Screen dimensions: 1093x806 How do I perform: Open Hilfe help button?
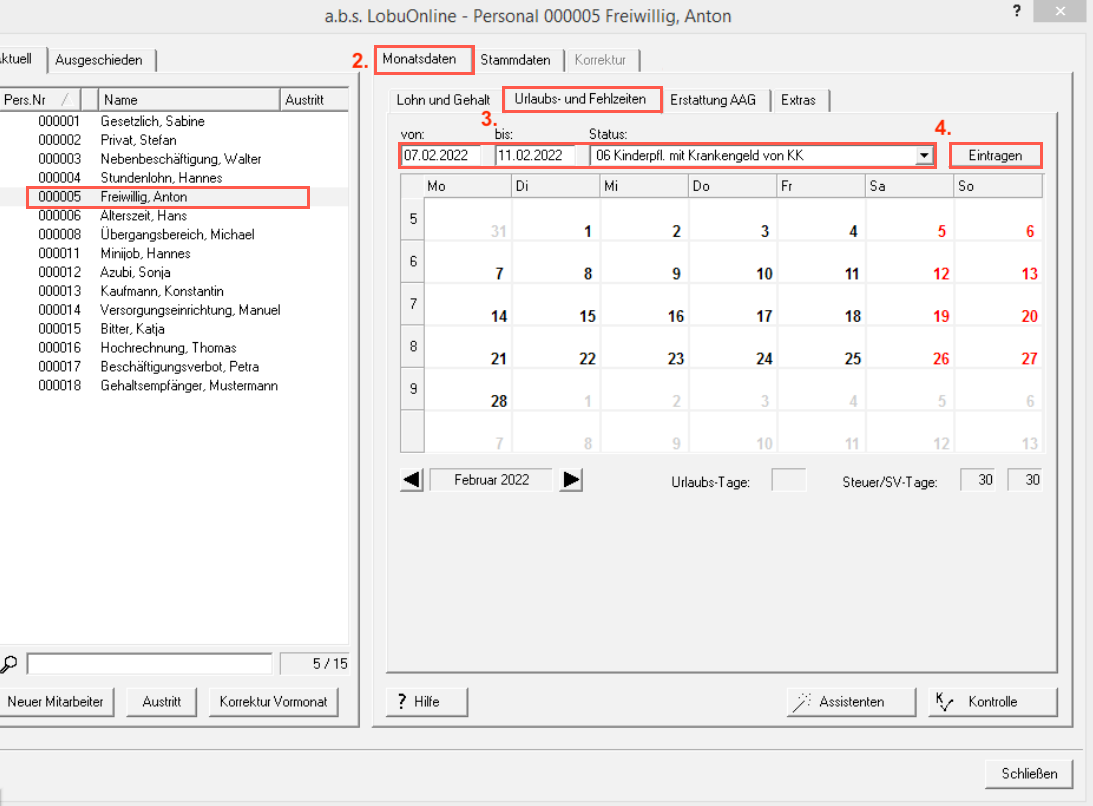tap(427, 702)
